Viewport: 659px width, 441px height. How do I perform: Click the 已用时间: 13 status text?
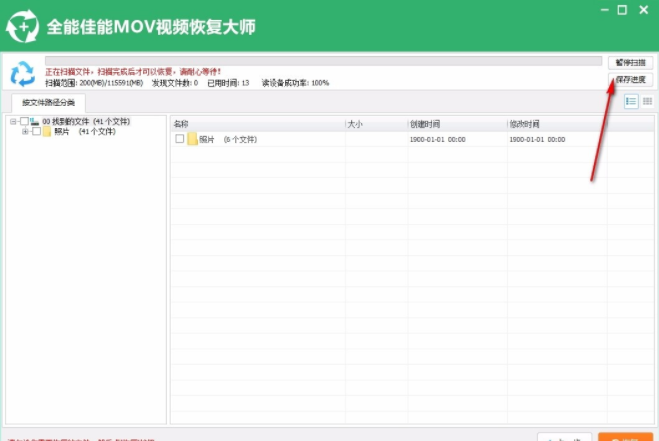click(228, 83)
